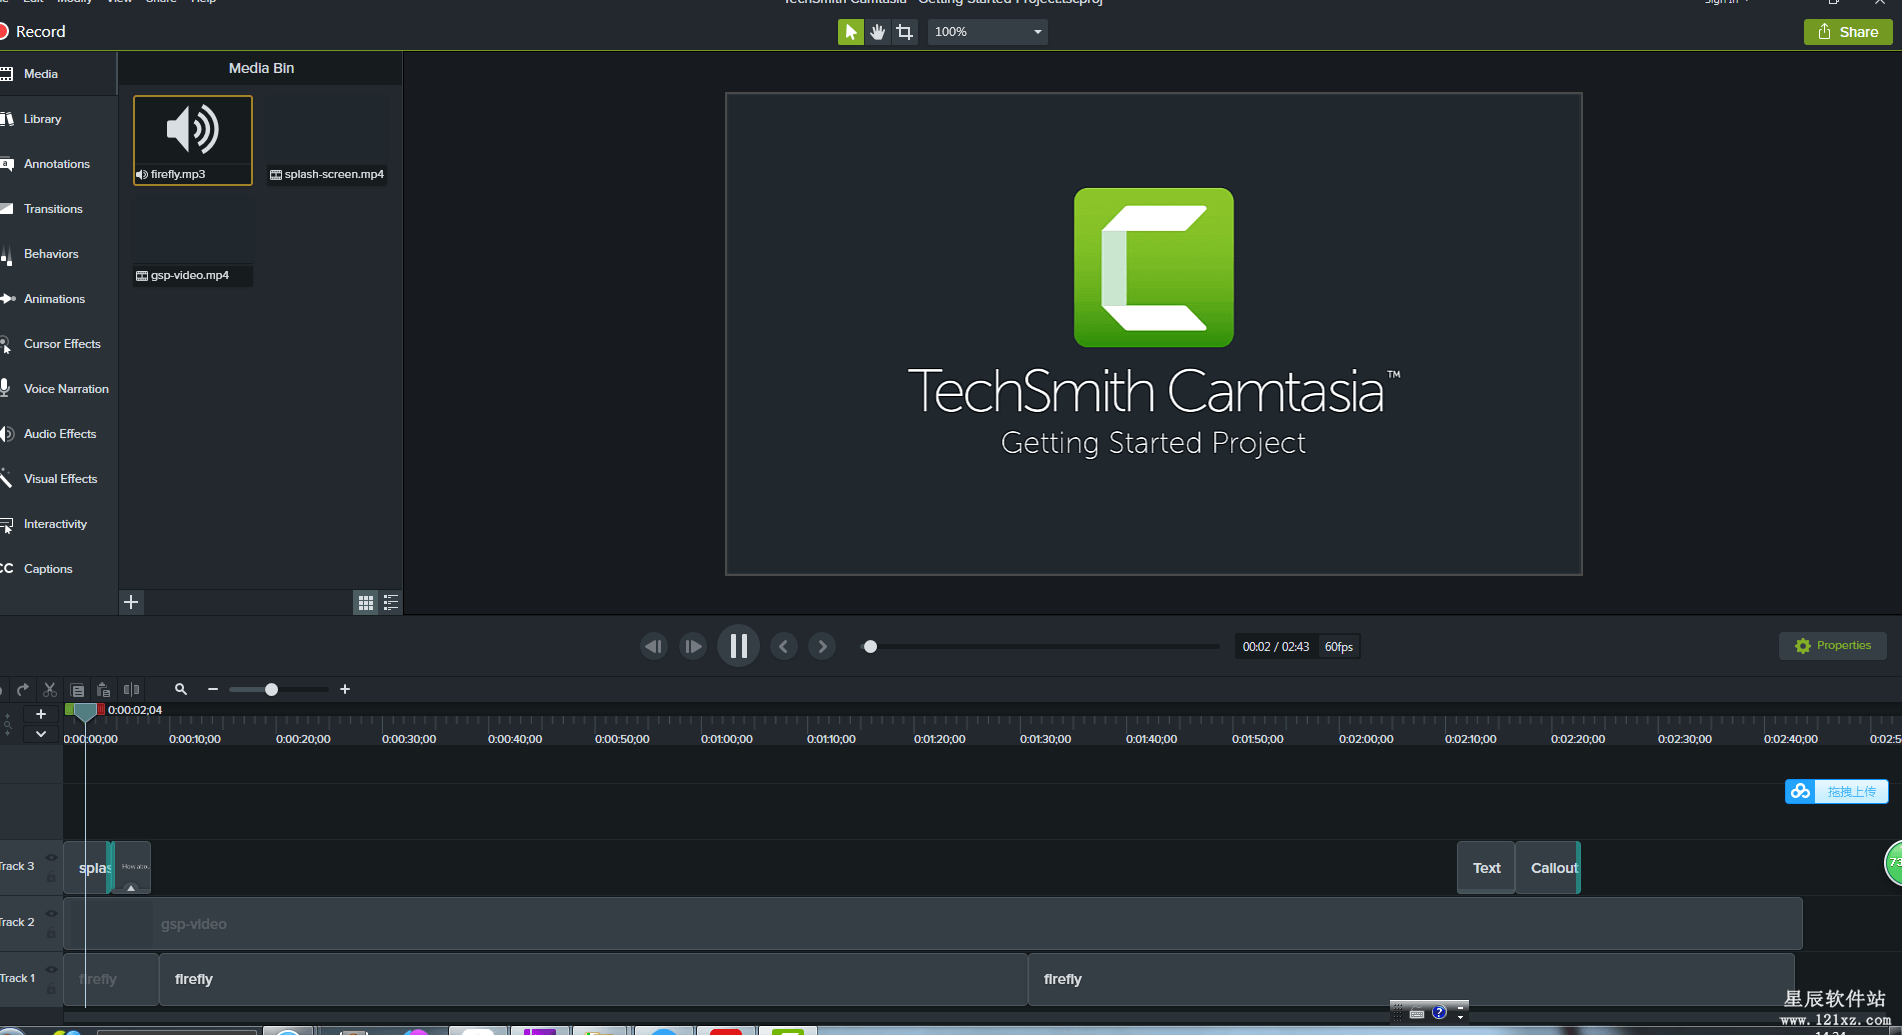Viewport: 1902px width, 1035px height.
Task: Open the Properties panel
Action: [1832, 646]
